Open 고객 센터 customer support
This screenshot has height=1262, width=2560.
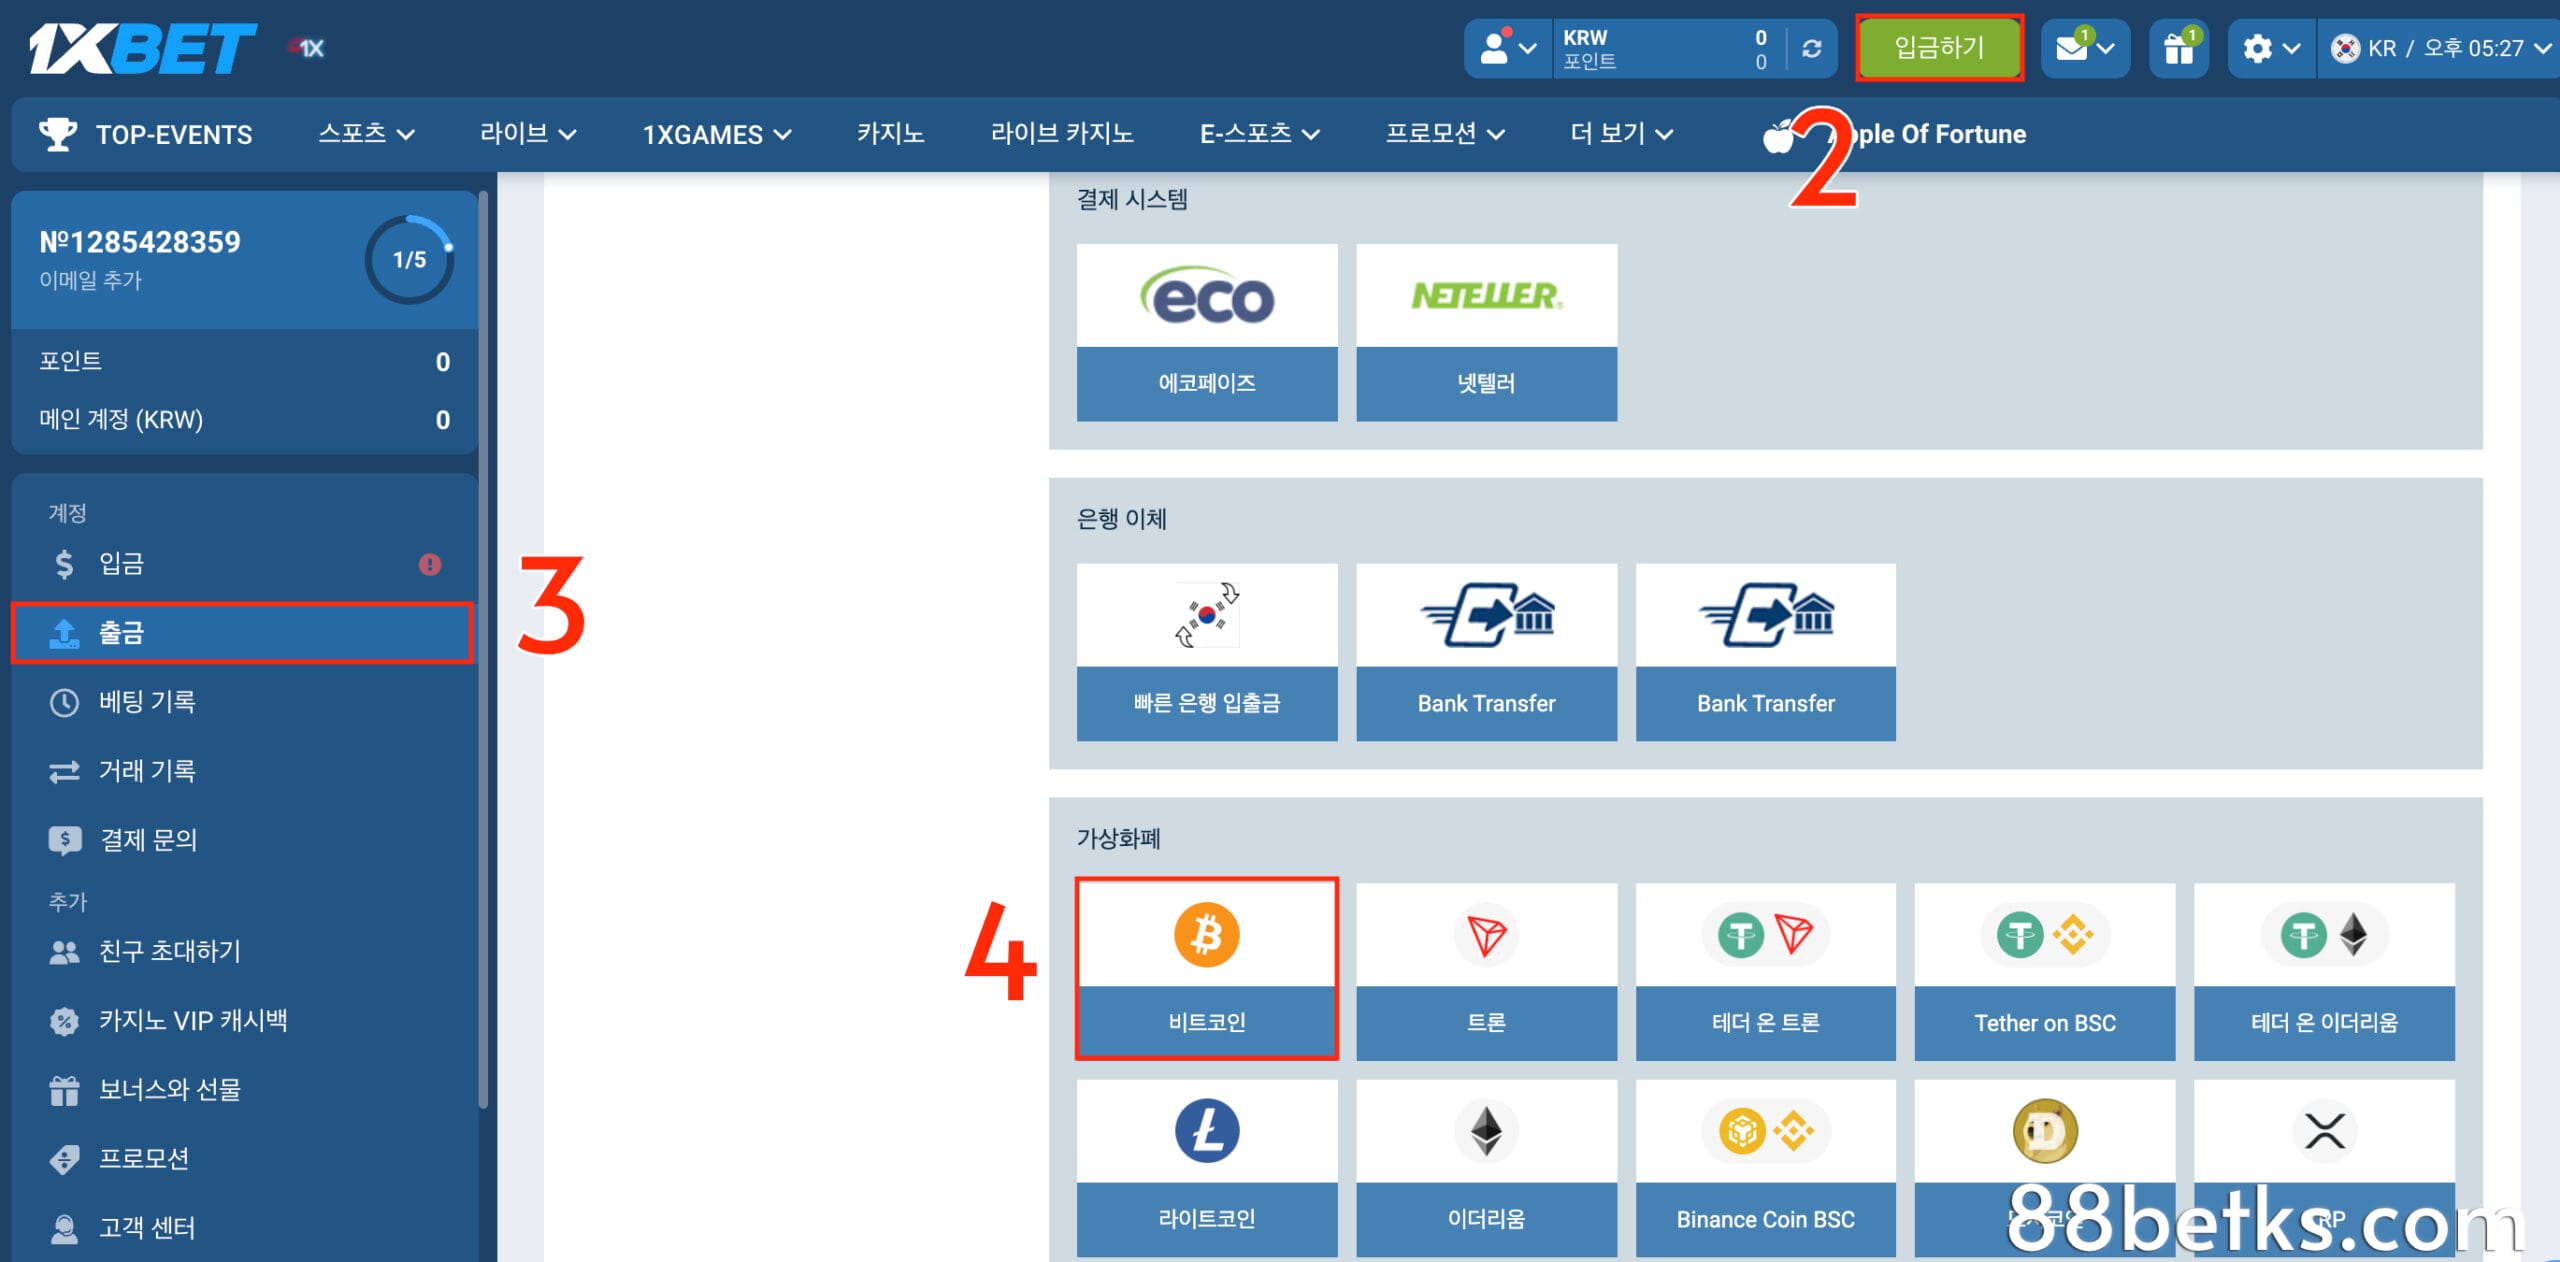[x=242, y=1228]
